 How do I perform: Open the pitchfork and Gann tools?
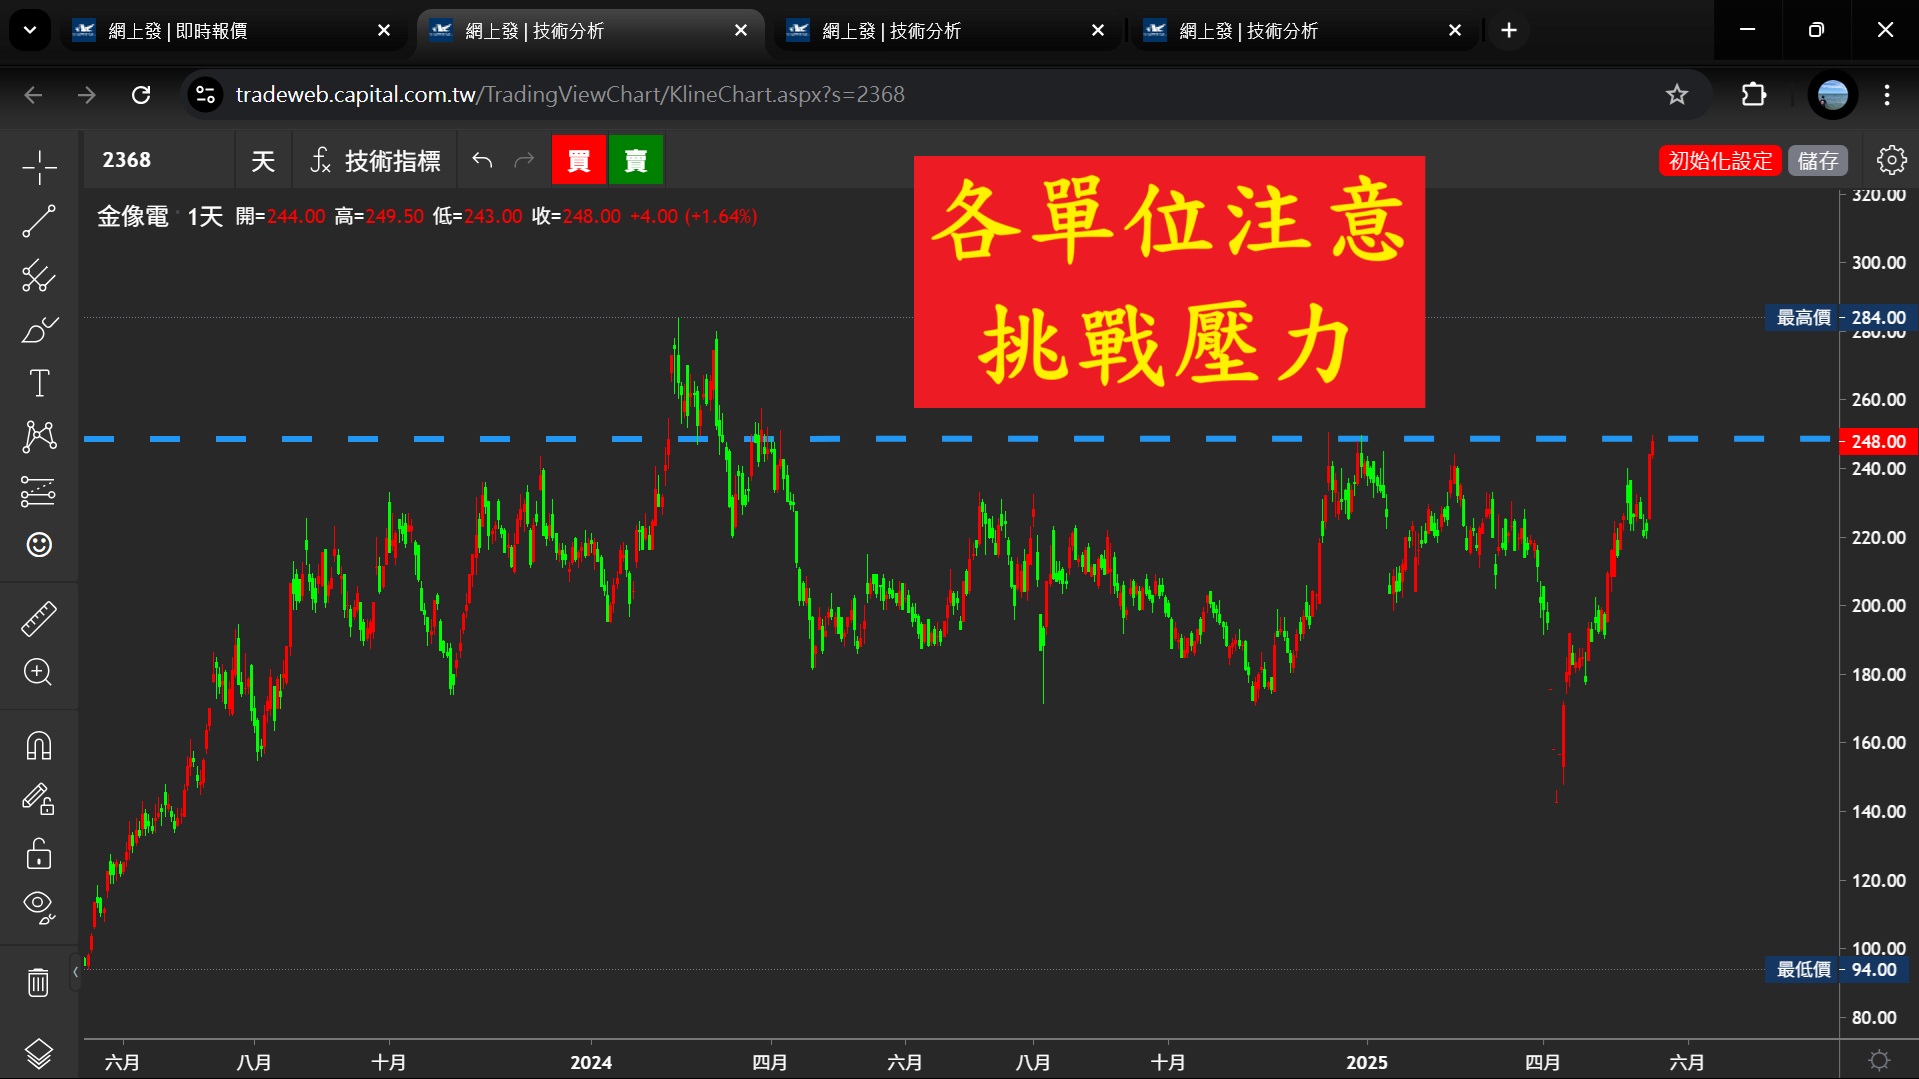[39, 275]
